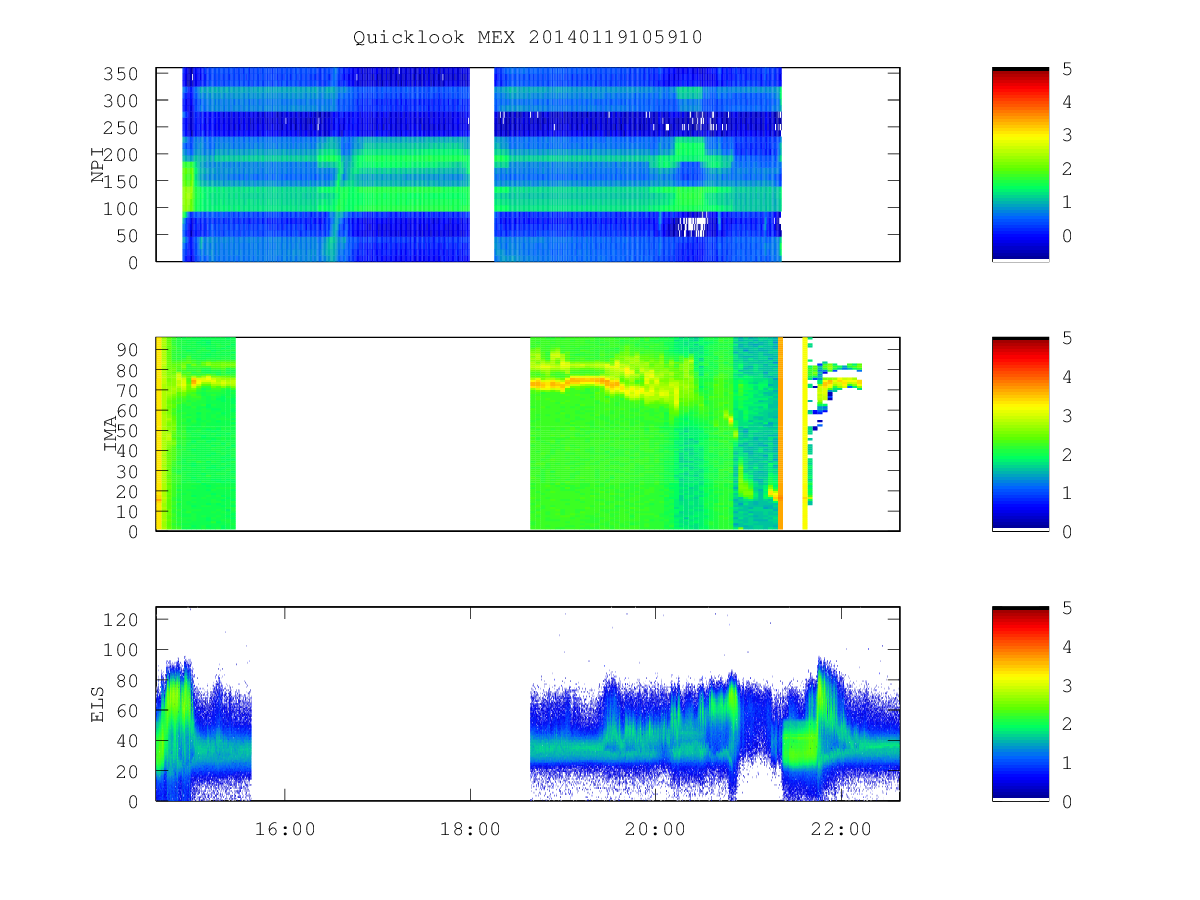Click inside the IMA spectrogram plot
Screen dimensions: 1200x900
click(528, 434)
